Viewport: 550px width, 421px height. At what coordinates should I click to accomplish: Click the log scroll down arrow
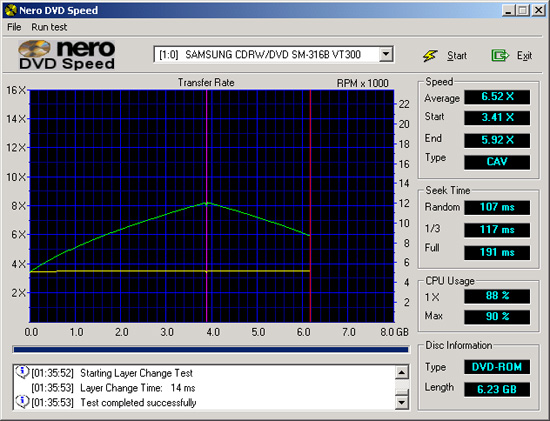[402, 402]
